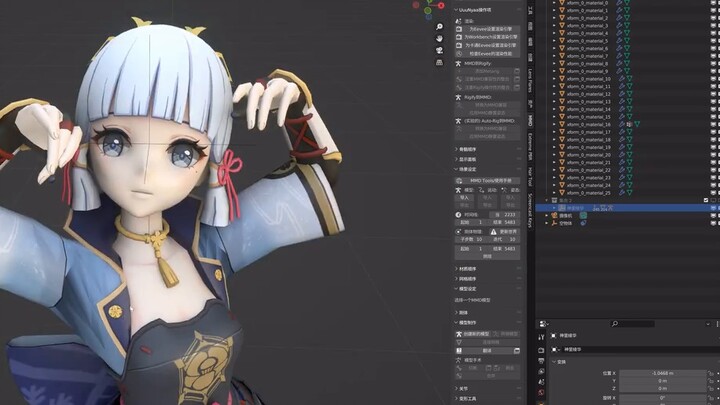Viewport: 720px width, 405px height.
Task: Click mesh icon of xform_0_material_5 in outliner
Action: click(x=562, y=41)
